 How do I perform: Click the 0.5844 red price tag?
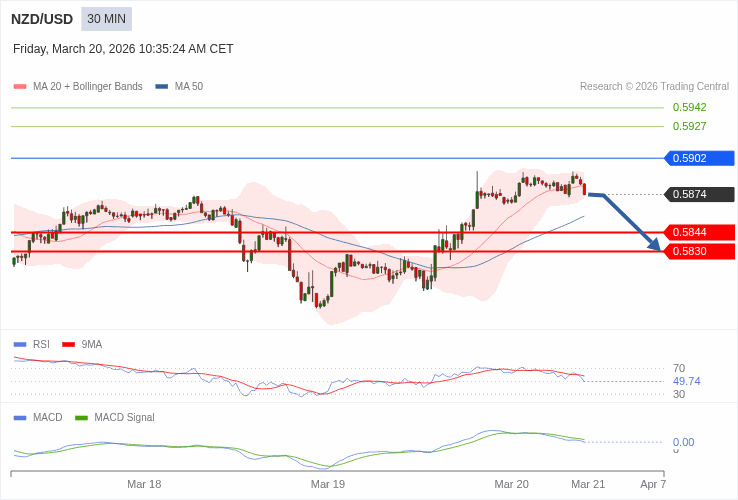click(699, 232)
